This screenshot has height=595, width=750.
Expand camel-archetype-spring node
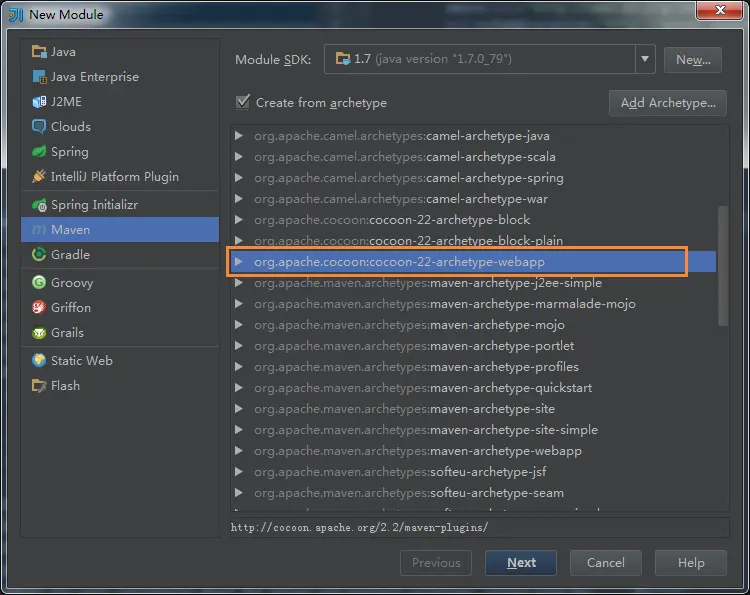(x=239, y=178)
